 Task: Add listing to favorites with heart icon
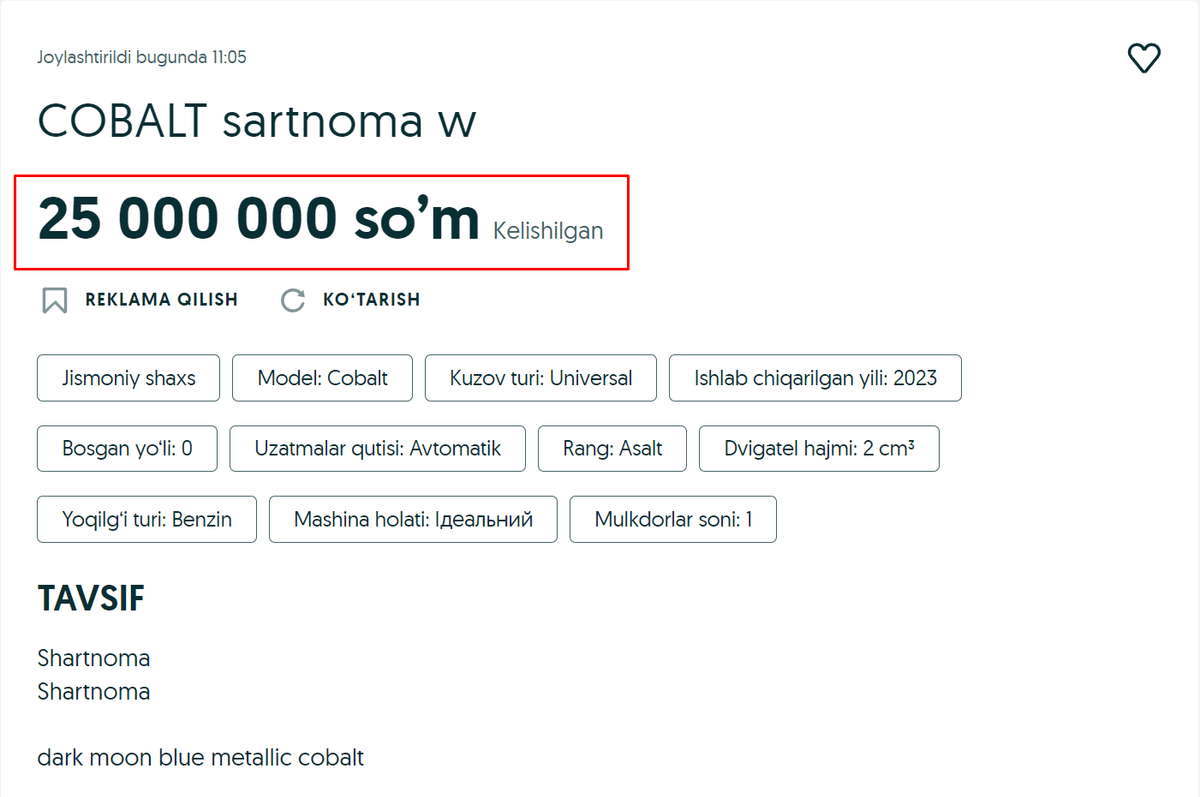[x=1144, y=58]
